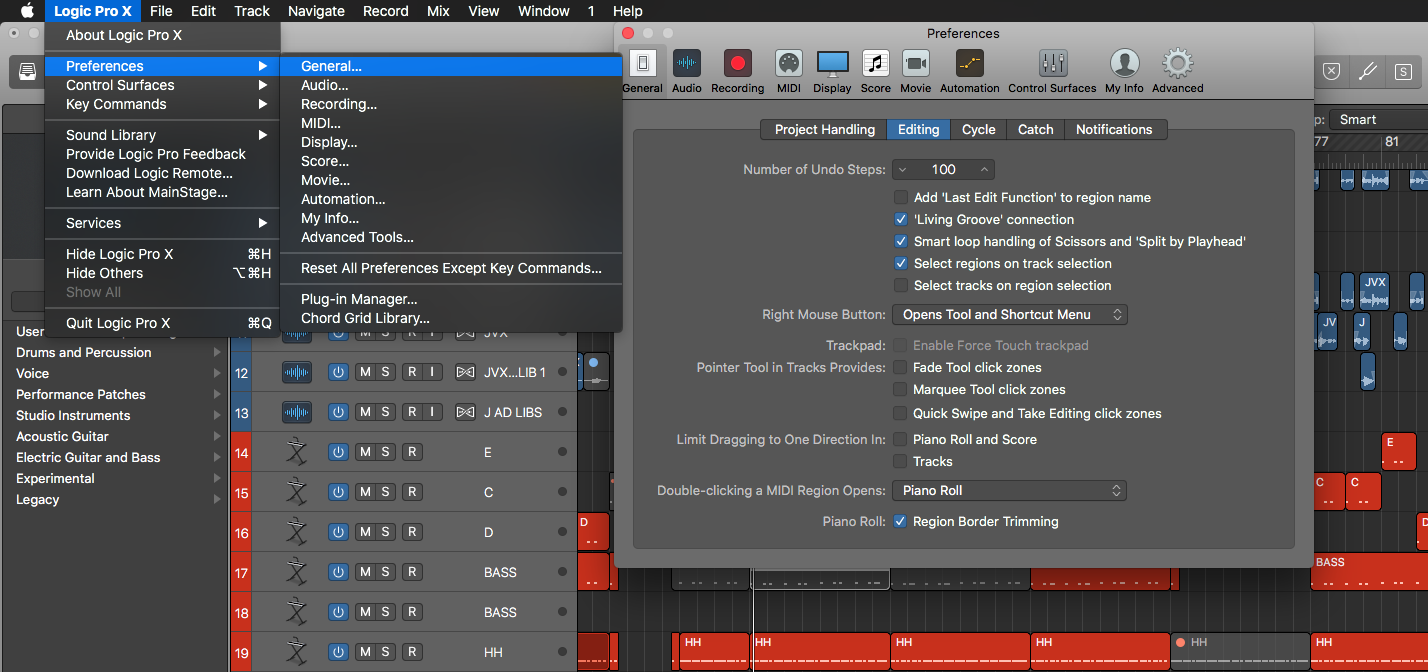The height and width of the screenshot is (672, 1428).
Task: Switch to the Score preferences pane
Action: point(875,70)
